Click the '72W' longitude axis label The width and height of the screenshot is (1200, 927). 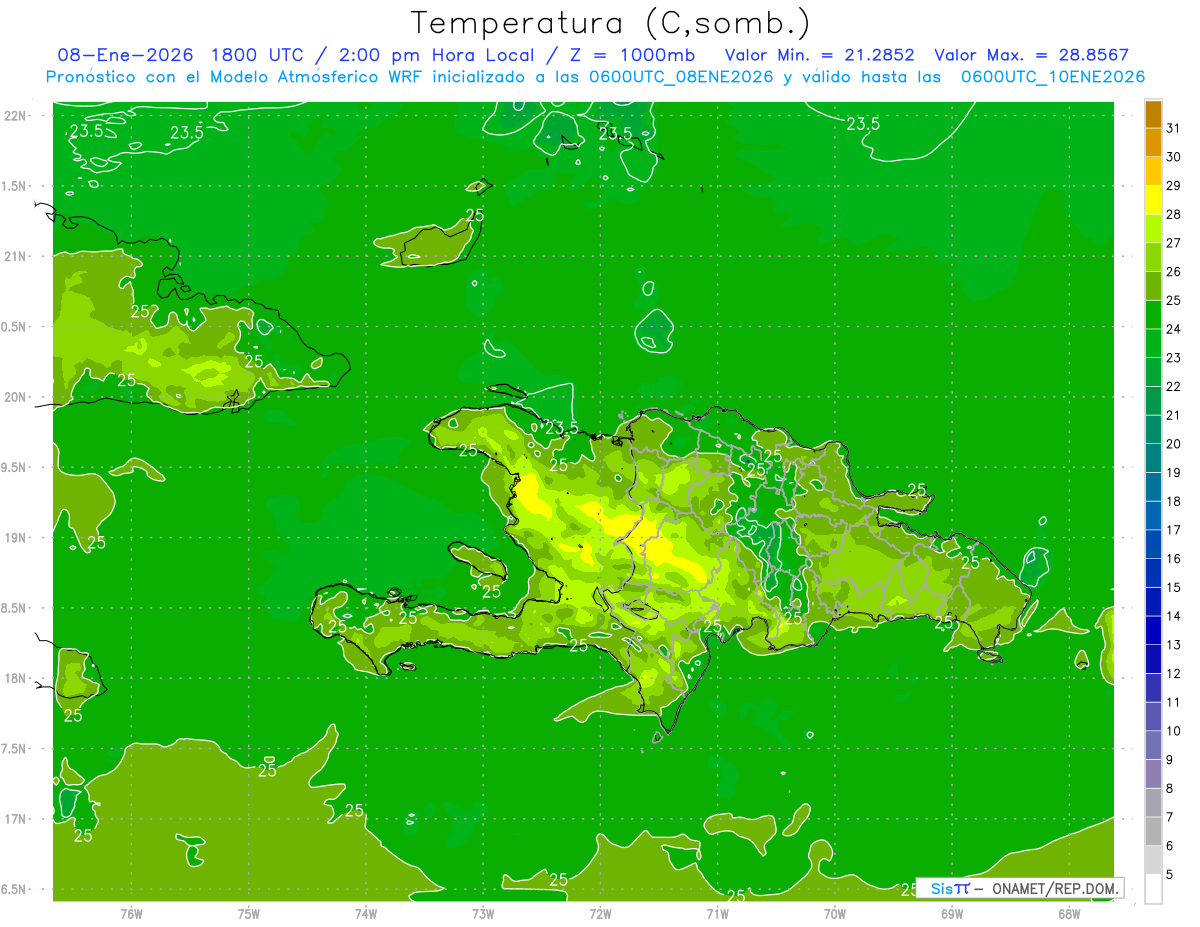tap(600, 913)
